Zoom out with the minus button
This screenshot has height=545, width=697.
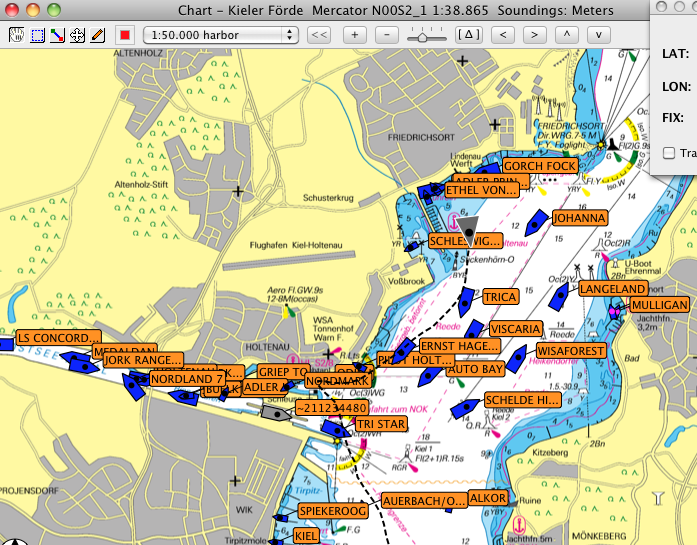point(387,35)
